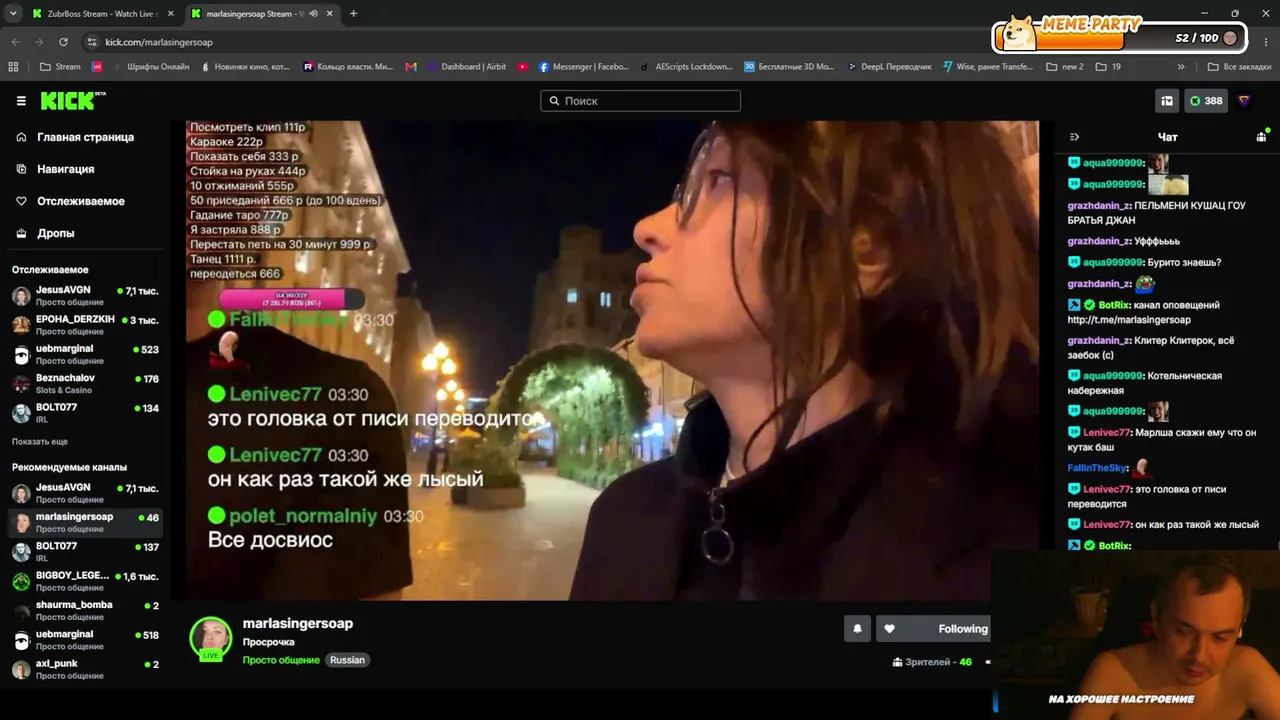The height and width of the screenshot is (720, 1280).
Task: Open the Kick hamburger menu
Action: click(21, 101)
